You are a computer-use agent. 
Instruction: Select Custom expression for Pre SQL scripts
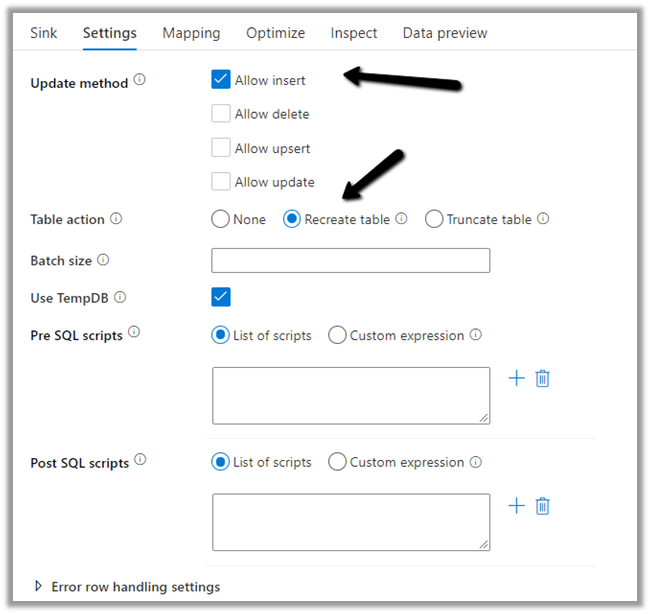click(337, 335)
